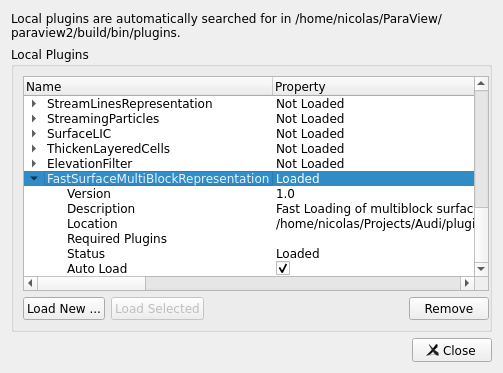Click the Load New ... button

click(64, 309)
